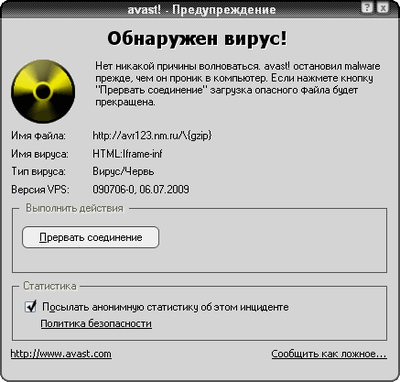Open the http://www.avast.com link

[61, 354]
